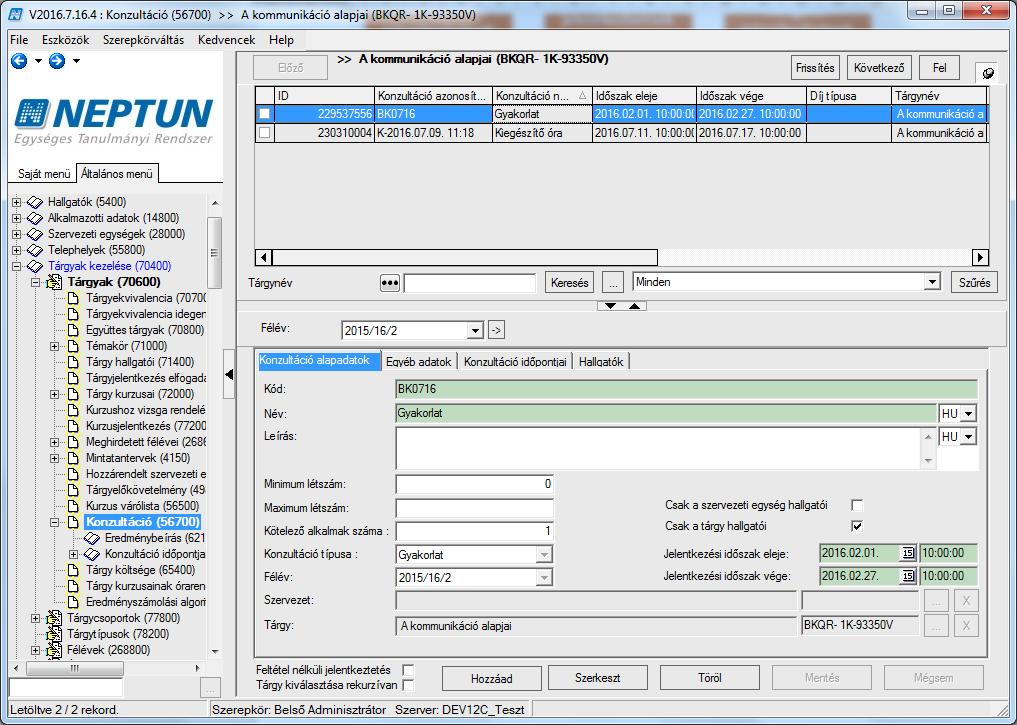1017x725 pixels.
Task: Open the pin icon at top right
Action: [x=987, y=72]
